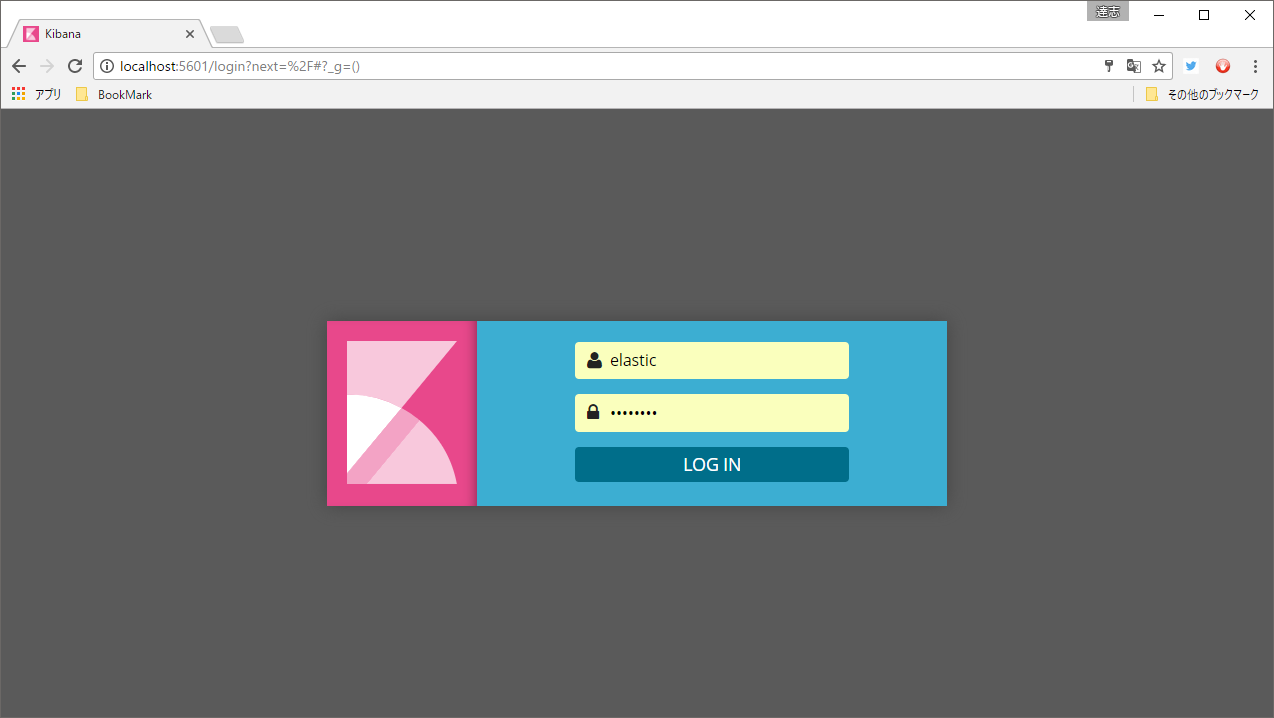Click the browser back arrow
Image resolution: width=1274 pixels, height=718 pixels.
(x=18, y=66)
